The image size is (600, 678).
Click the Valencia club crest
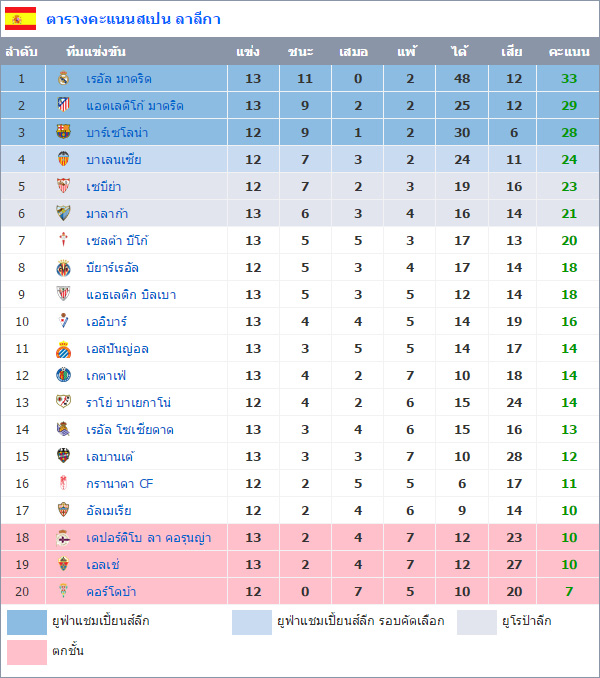[x=64, y=159]
